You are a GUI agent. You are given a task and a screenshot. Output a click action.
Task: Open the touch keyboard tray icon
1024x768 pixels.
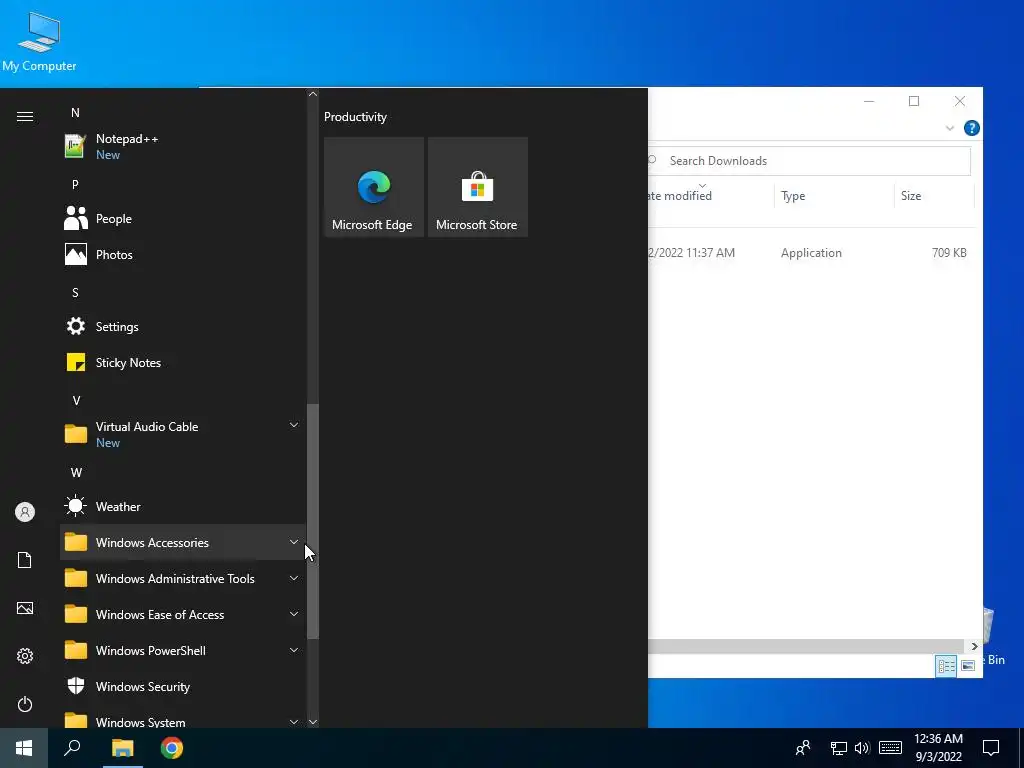[890, 748]
